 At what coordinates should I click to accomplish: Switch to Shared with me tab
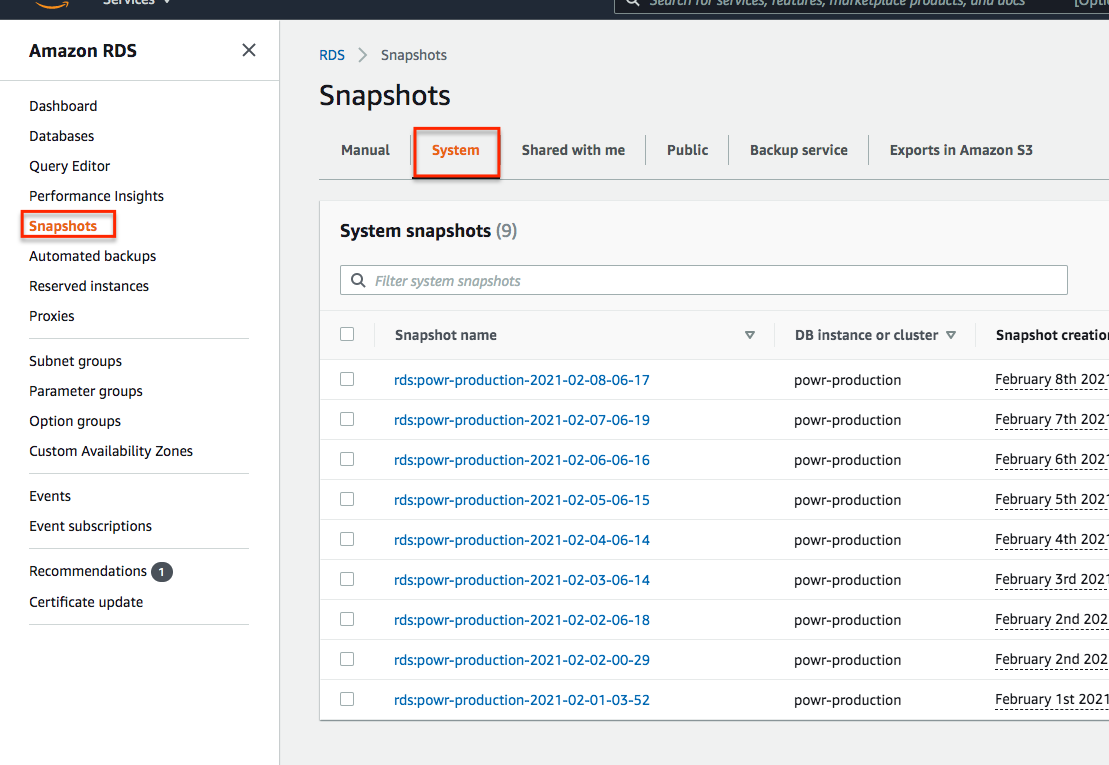click(573, 150)
